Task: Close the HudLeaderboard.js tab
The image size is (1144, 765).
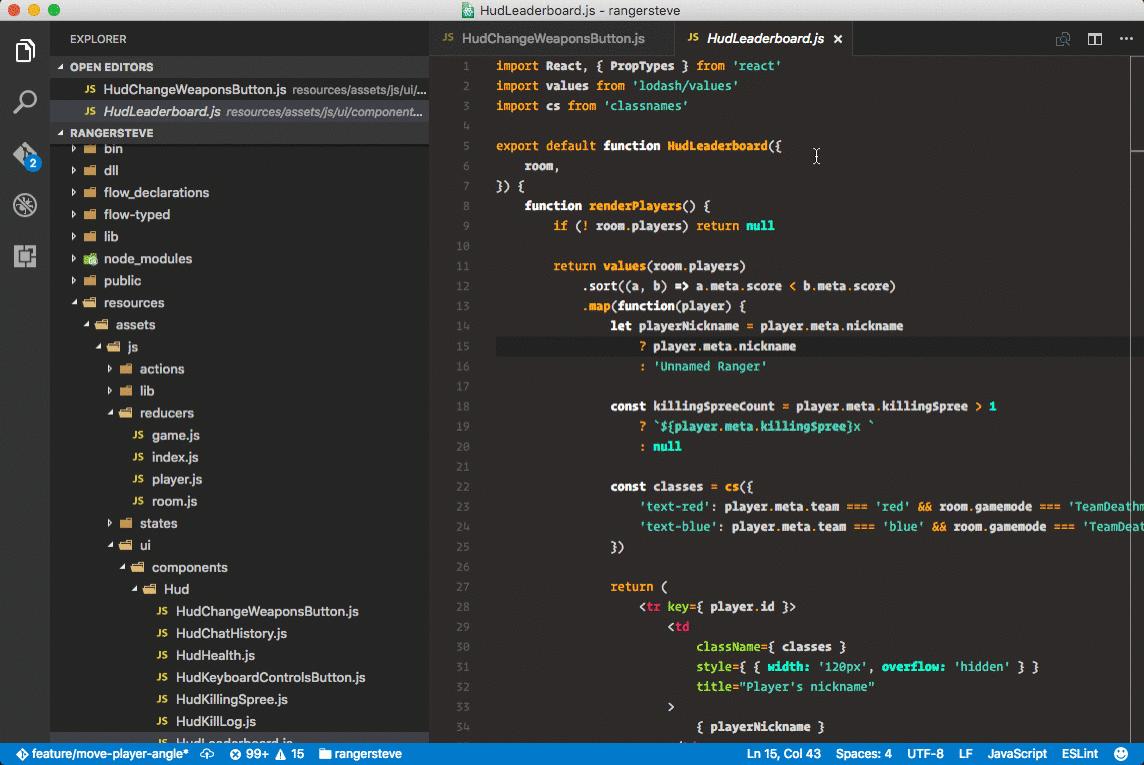Action: (x=837, y=38)
